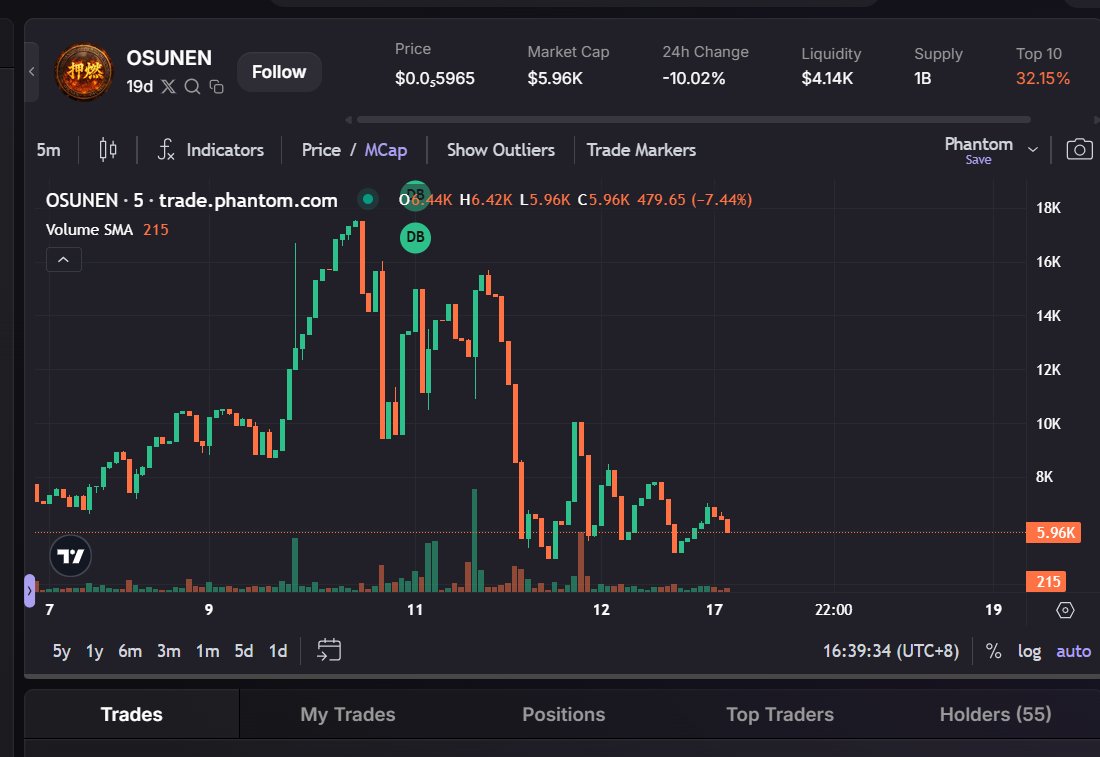Viewport: 1100px width, 757px height.
Task: Open timezone menu at 16:39:34 (UTC+8)
Action: click(891, 651)
